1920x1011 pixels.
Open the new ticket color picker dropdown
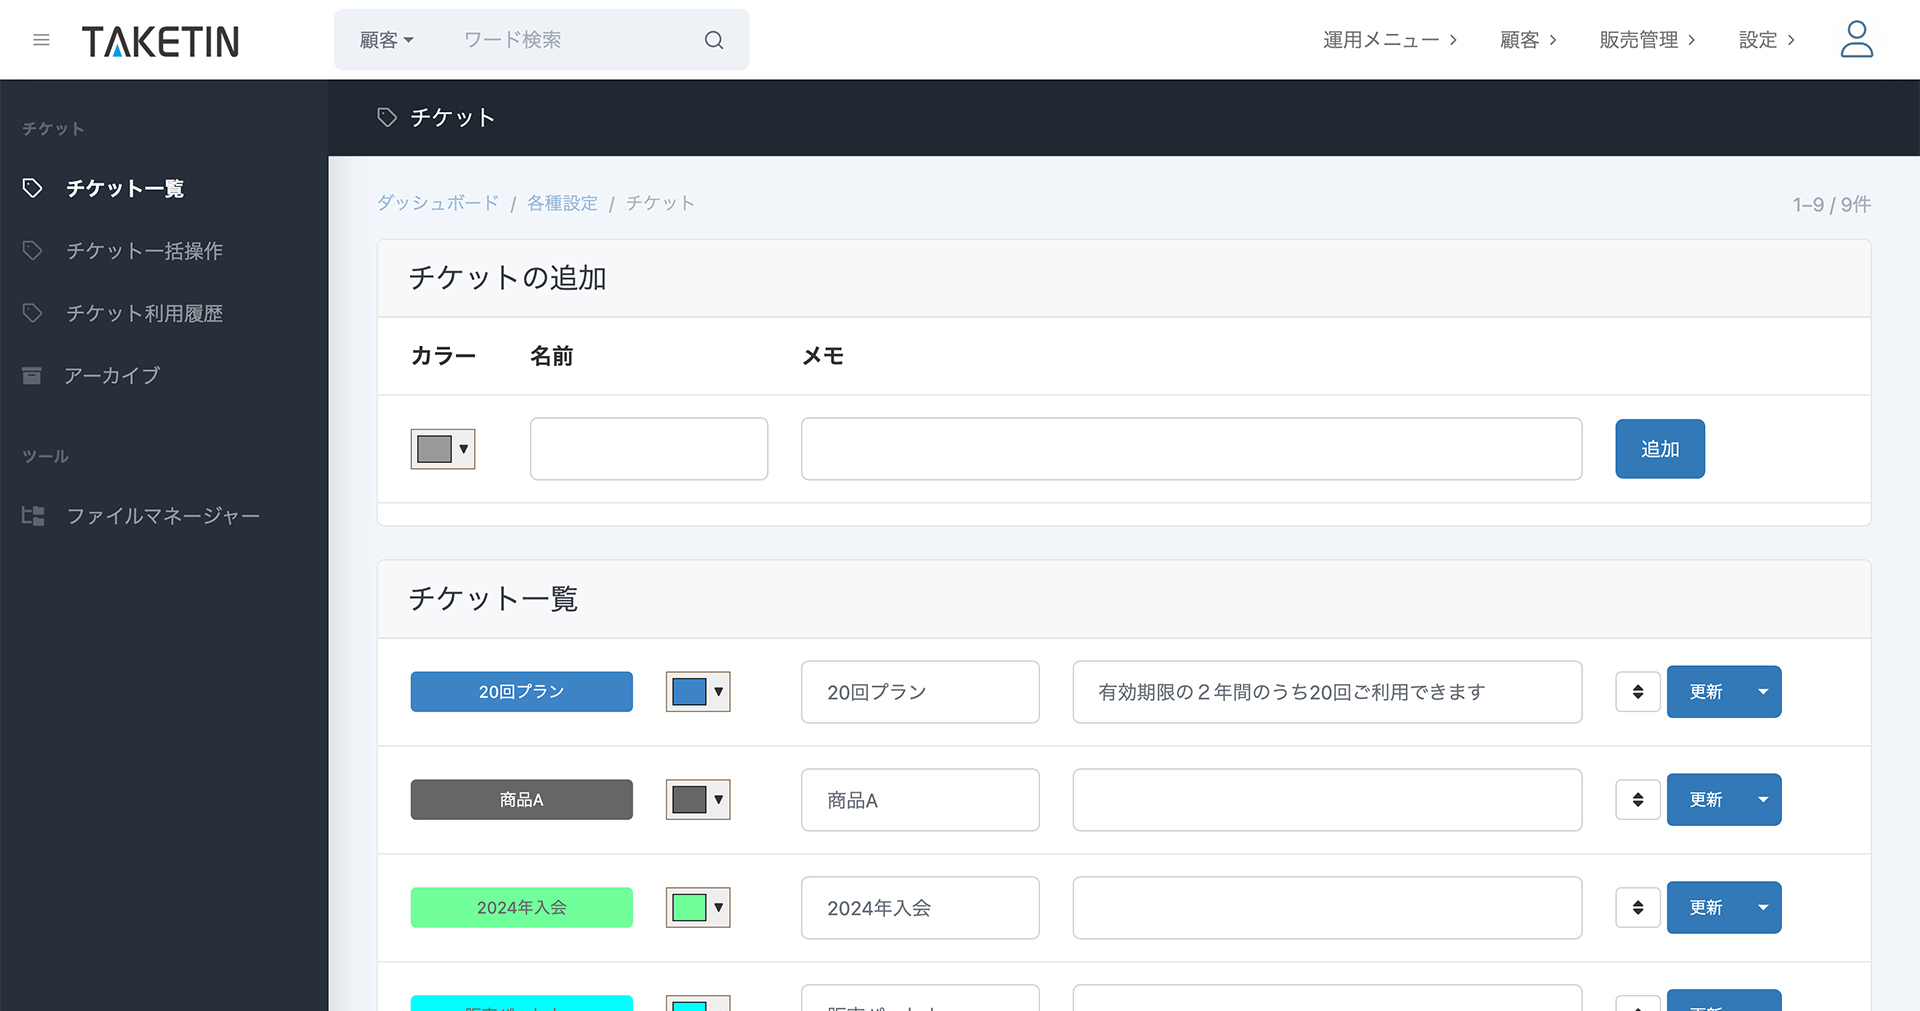(443, 449)
